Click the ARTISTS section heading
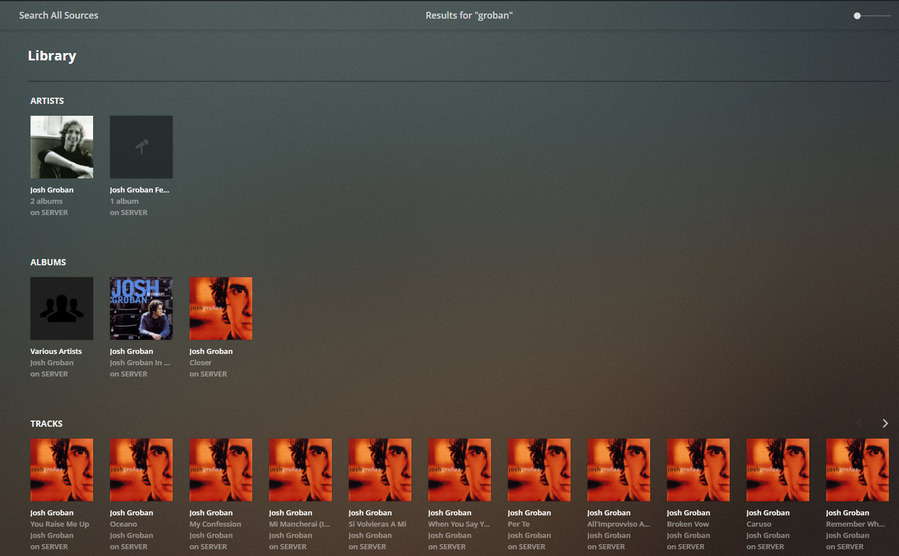The image size is (899, 556). [47, 100]
